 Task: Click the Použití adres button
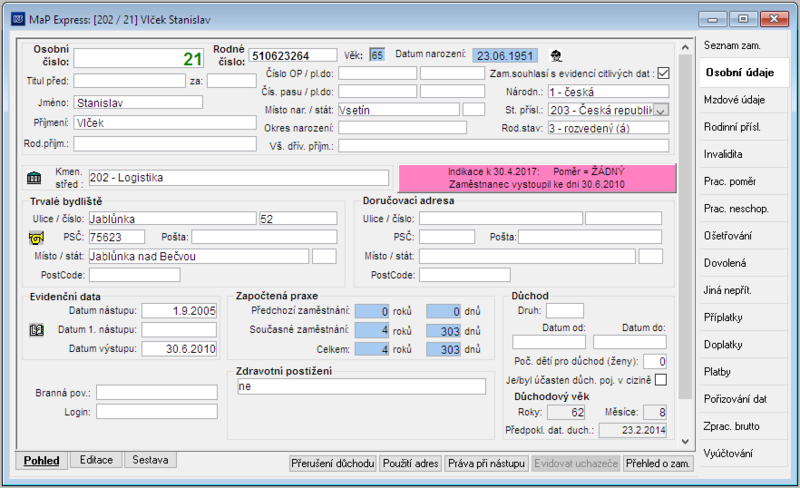click(411, 463)
